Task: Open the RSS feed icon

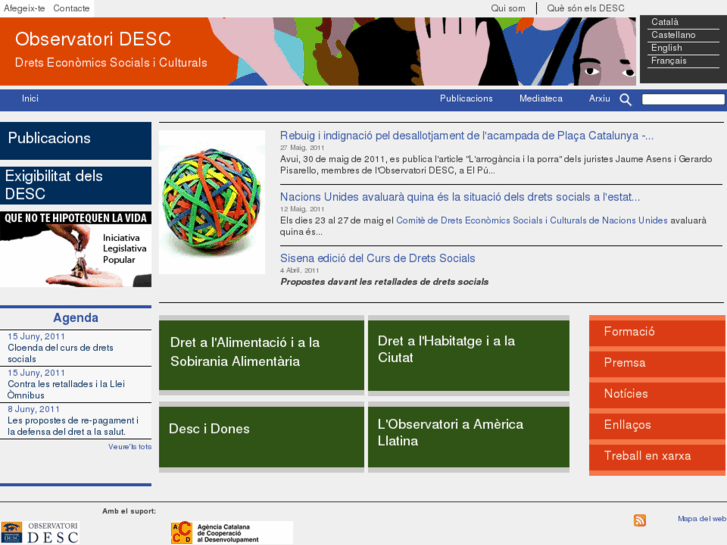Action: point(640,520)
